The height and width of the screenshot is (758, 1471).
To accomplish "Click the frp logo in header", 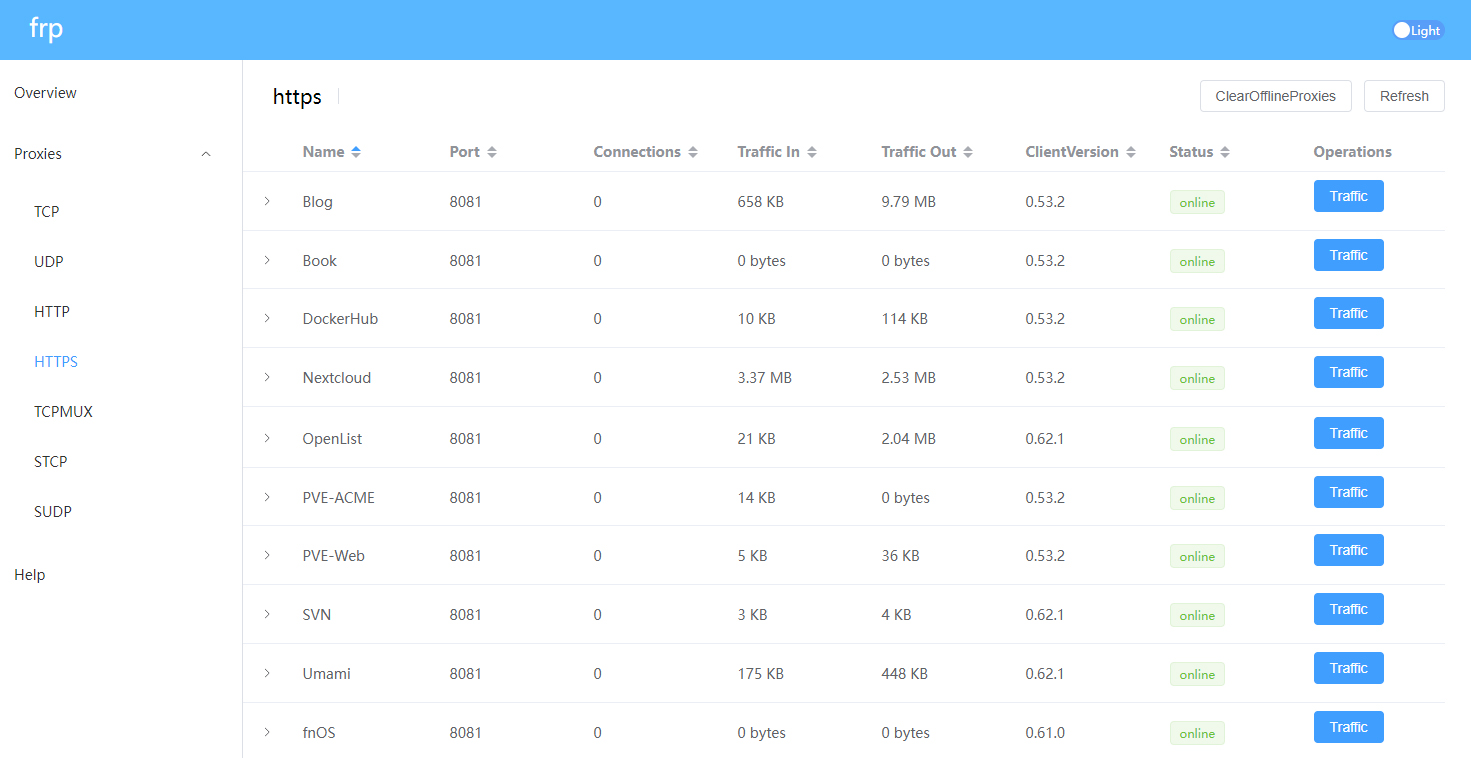I will (46, 29).
